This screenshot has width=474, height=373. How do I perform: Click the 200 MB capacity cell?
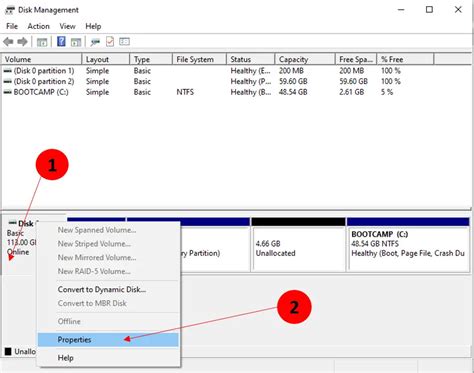coord(291,71)
